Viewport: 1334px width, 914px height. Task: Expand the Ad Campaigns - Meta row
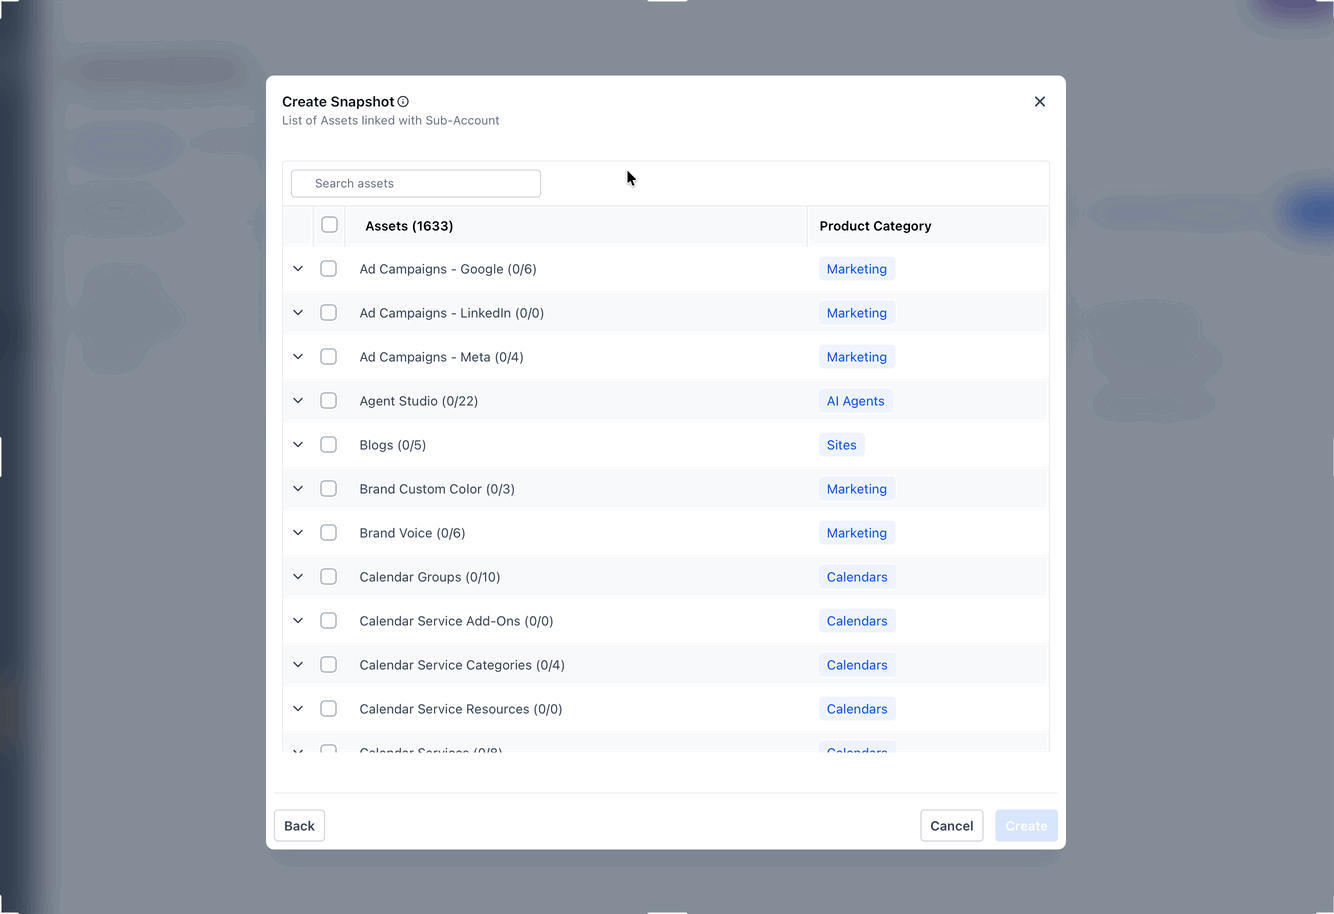click(x=298, y=357)
